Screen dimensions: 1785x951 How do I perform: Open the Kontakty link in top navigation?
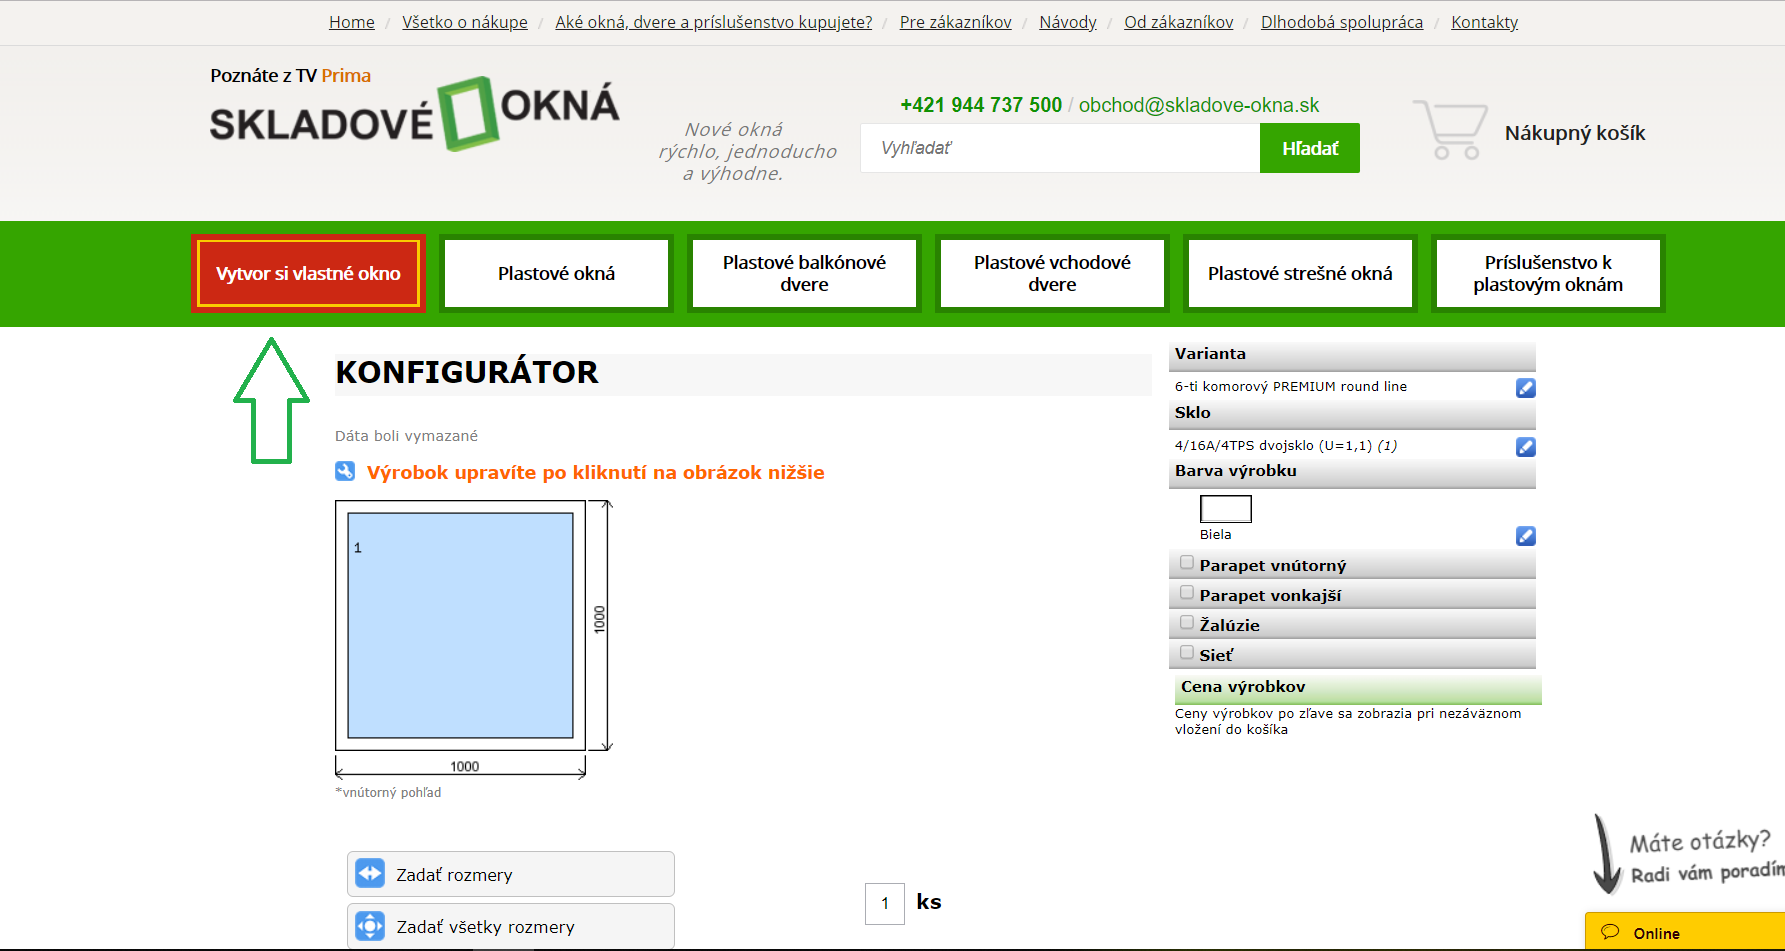(1484, 22)
